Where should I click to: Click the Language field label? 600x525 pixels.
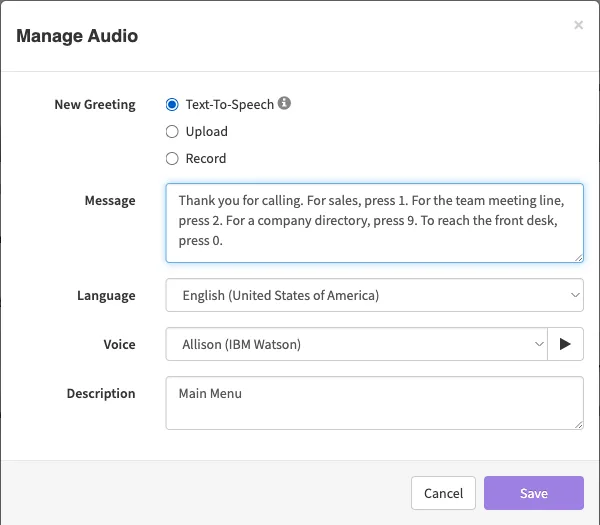click(x=106, y=295)
